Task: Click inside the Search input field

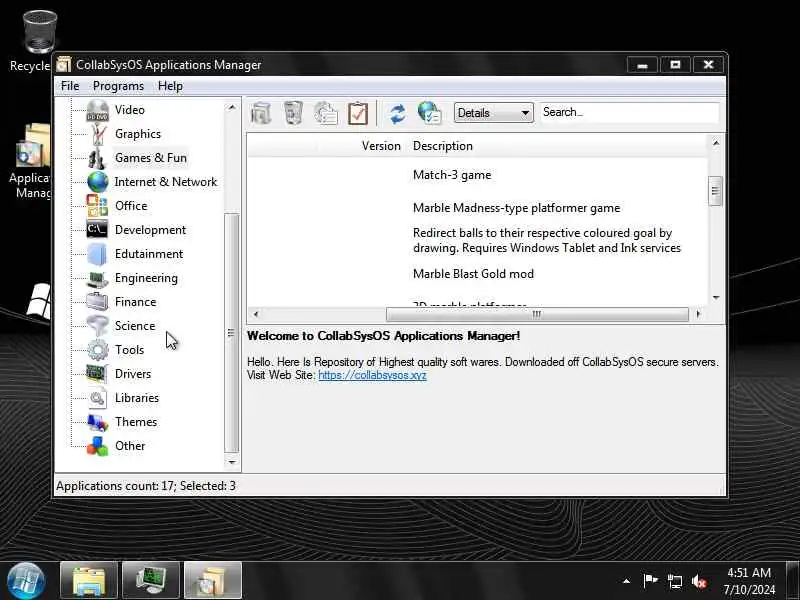Action: pyautogui.click(x=630, y=112)
